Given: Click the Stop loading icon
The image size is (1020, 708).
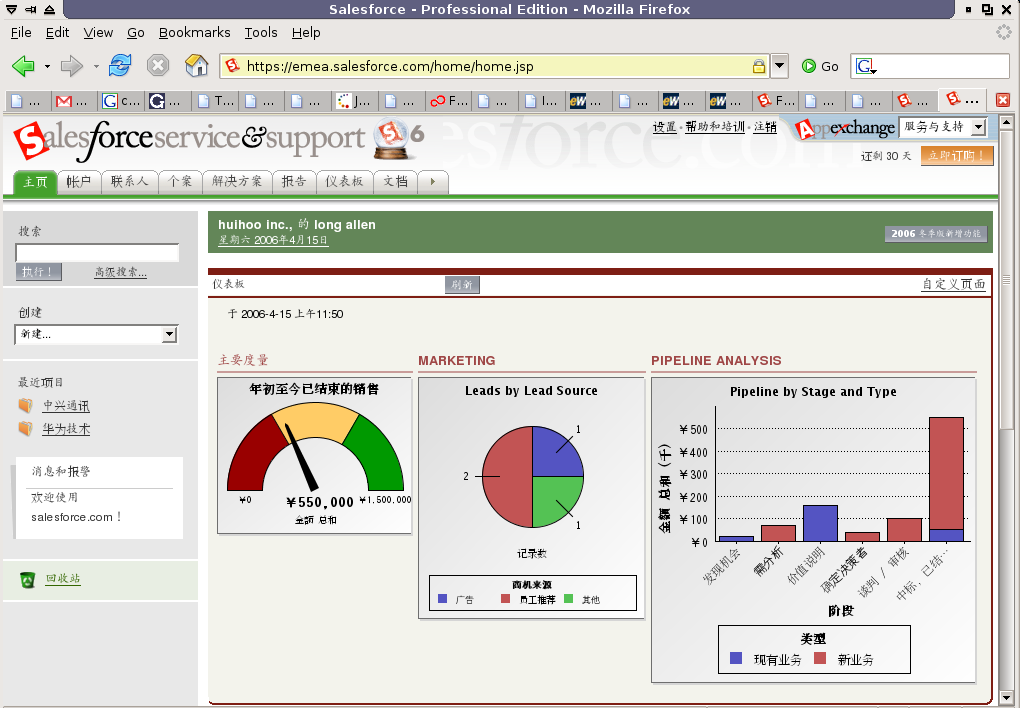Looking at the screenshot, I should [157, 66].
